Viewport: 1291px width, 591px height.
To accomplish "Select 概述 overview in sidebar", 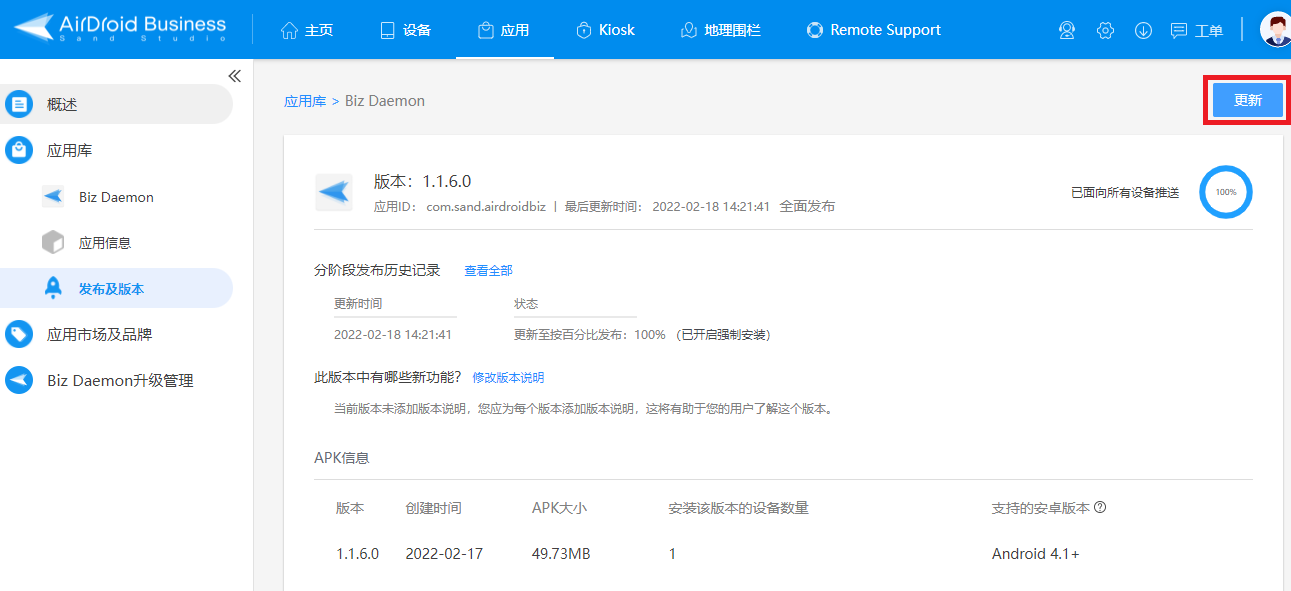I will pos(116,104).
